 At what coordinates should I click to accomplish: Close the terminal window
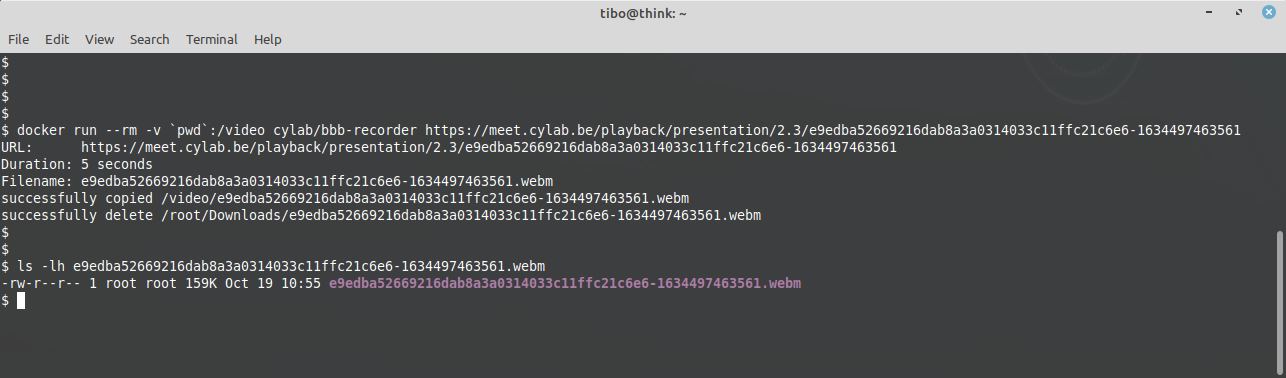click(x=1266, y=13)
